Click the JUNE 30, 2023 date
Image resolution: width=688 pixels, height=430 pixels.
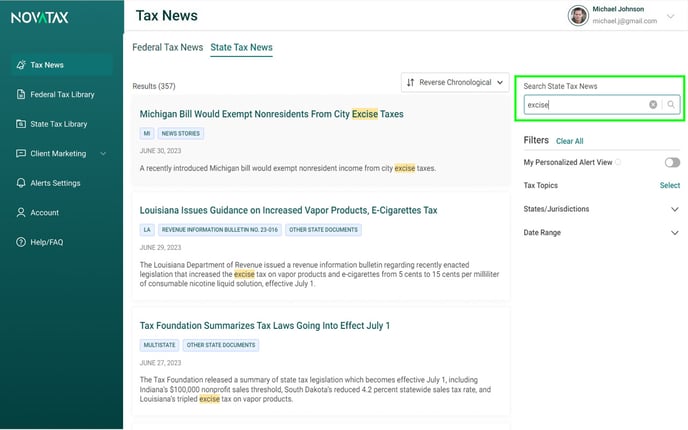point(160,150)
